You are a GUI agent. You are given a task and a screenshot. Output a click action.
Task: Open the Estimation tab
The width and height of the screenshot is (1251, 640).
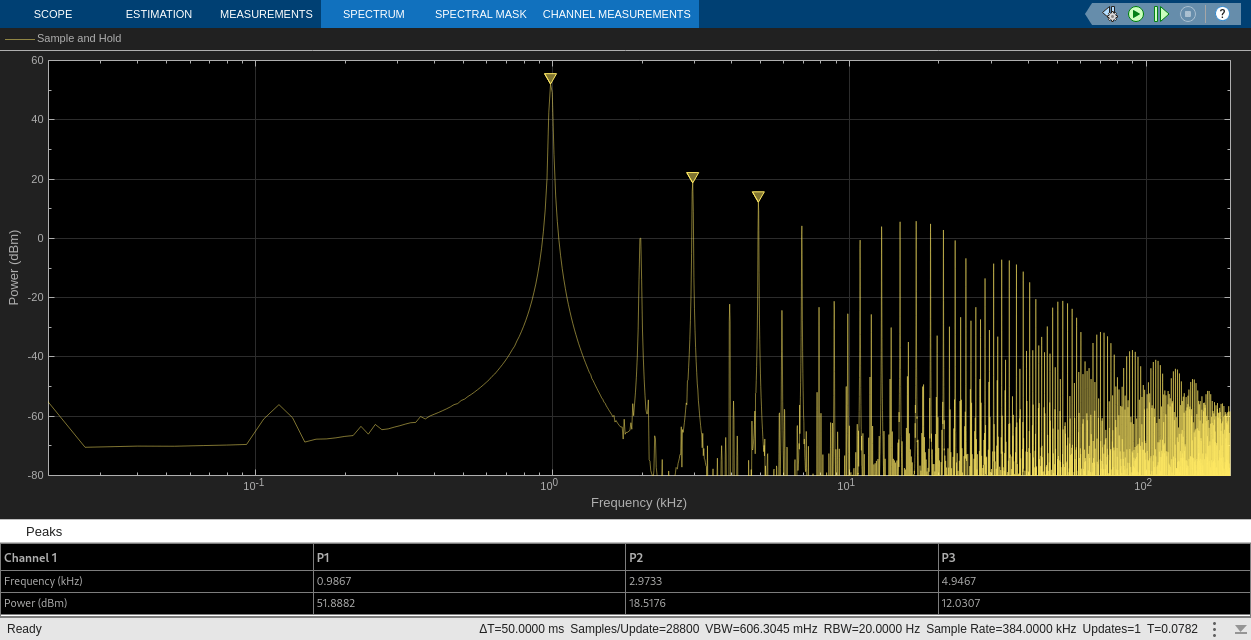tap(158, 14)
